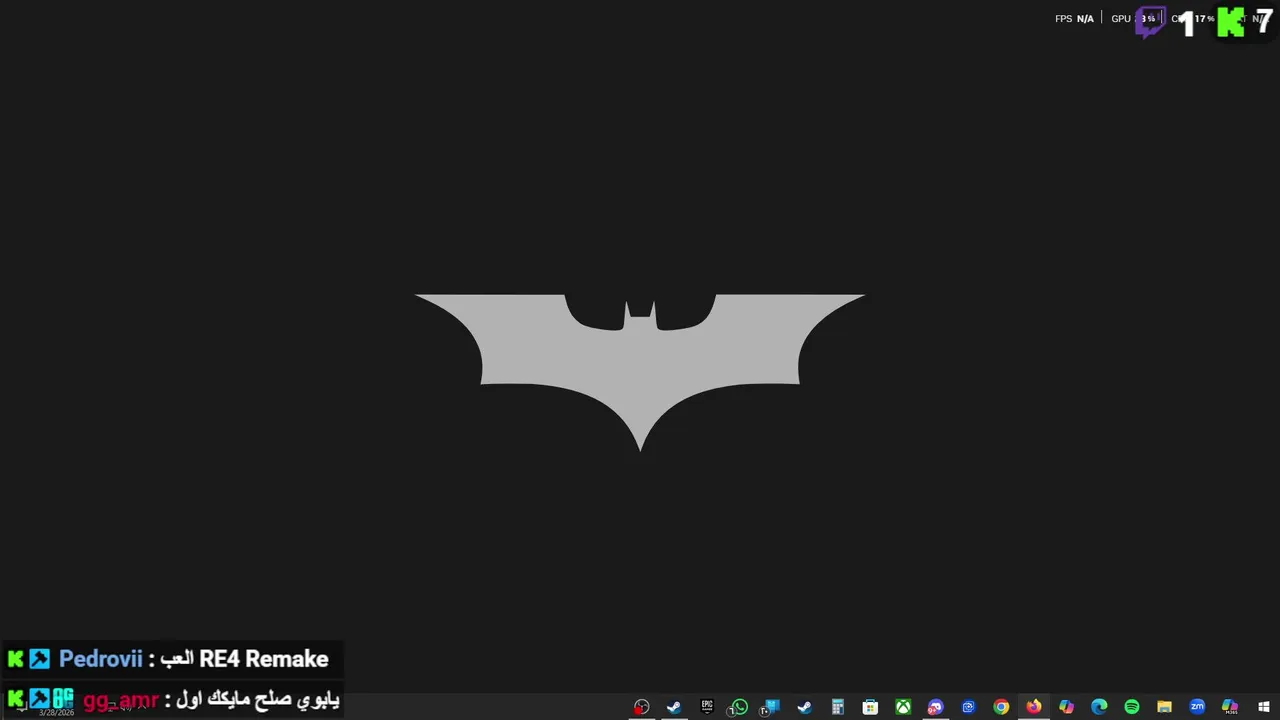Open File Explorer from the taskbar
Screen dimensions: 1280x720
tap(1164, 707)
